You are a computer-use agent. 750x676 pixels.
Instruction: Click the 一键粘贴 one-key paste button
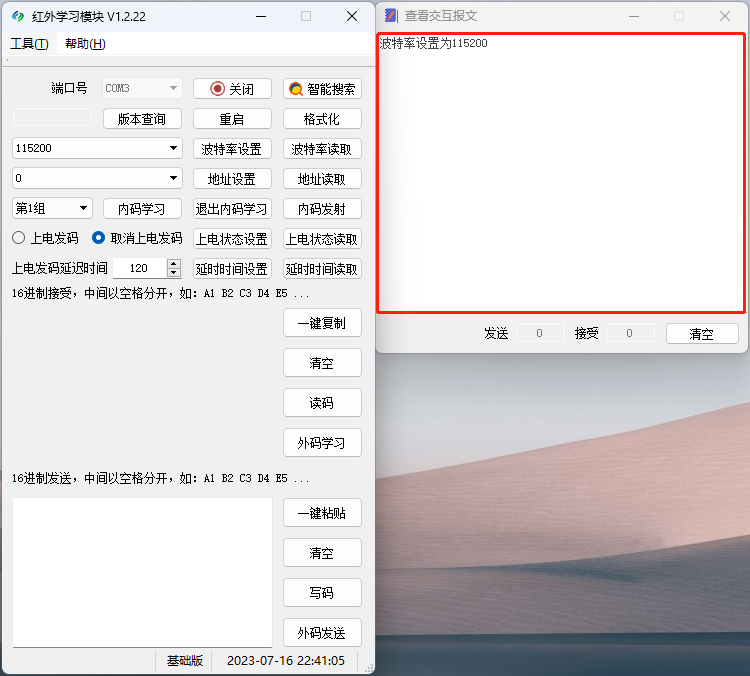(322, 513)
